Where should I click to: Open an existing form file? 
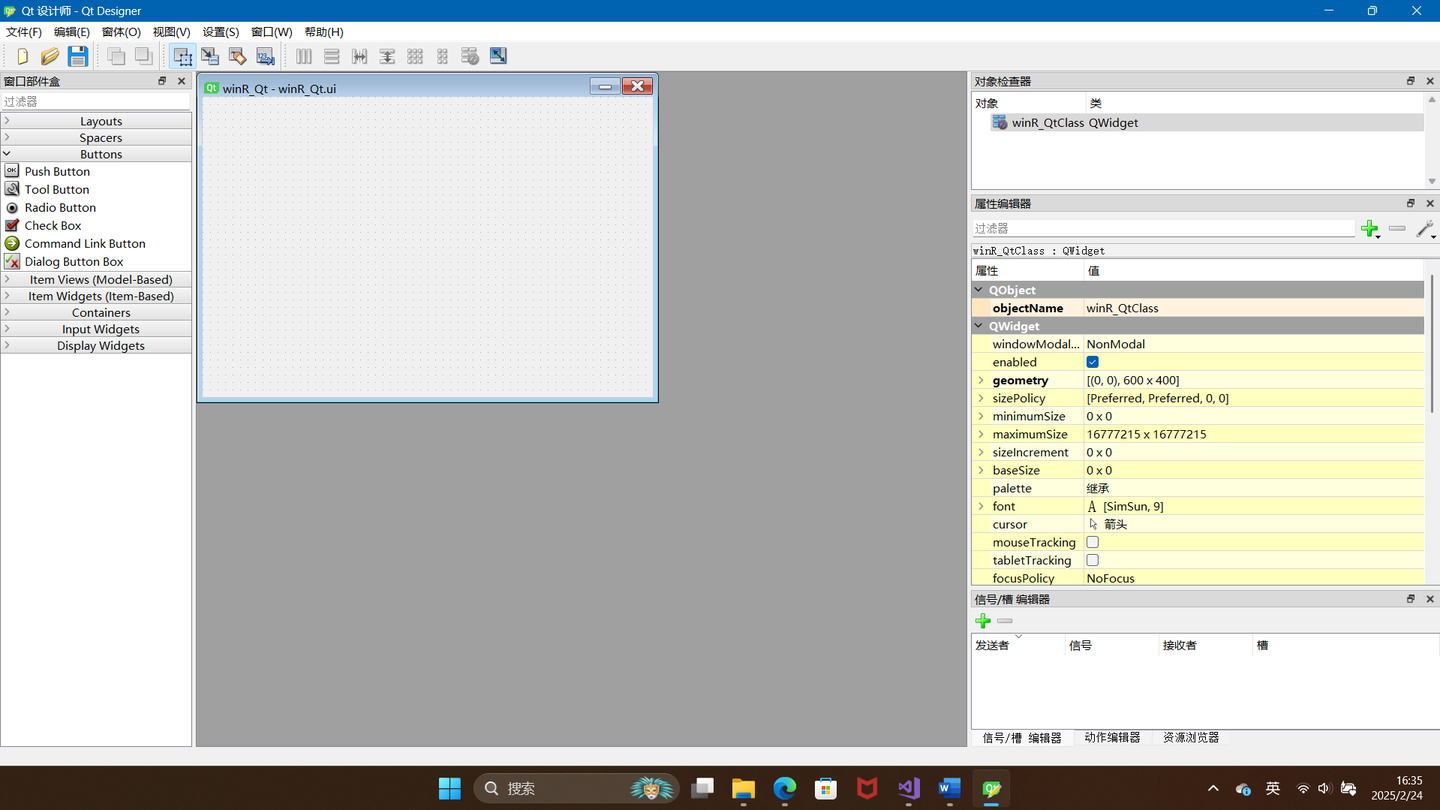48,56
